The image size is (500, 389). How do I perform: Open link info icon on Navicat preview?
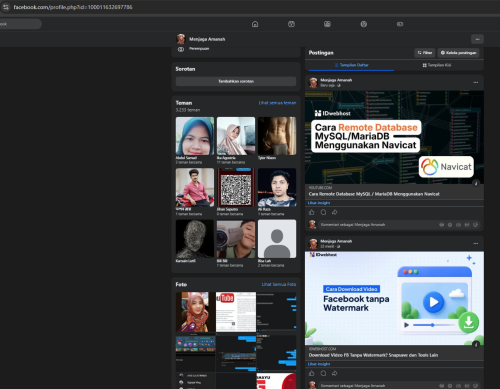click(476, 183)
